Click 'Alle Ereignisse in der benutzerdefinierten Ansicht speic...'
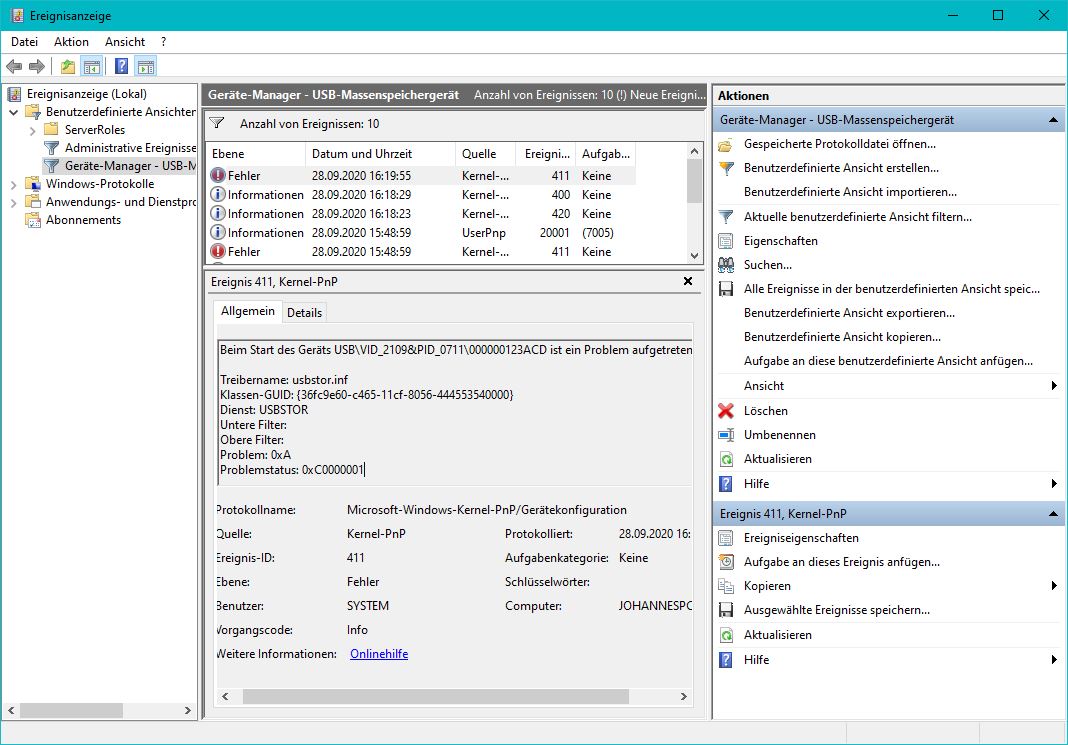The width and height of the screenshot is (1068, 745). pyautogui.click(x=892, y=289)
